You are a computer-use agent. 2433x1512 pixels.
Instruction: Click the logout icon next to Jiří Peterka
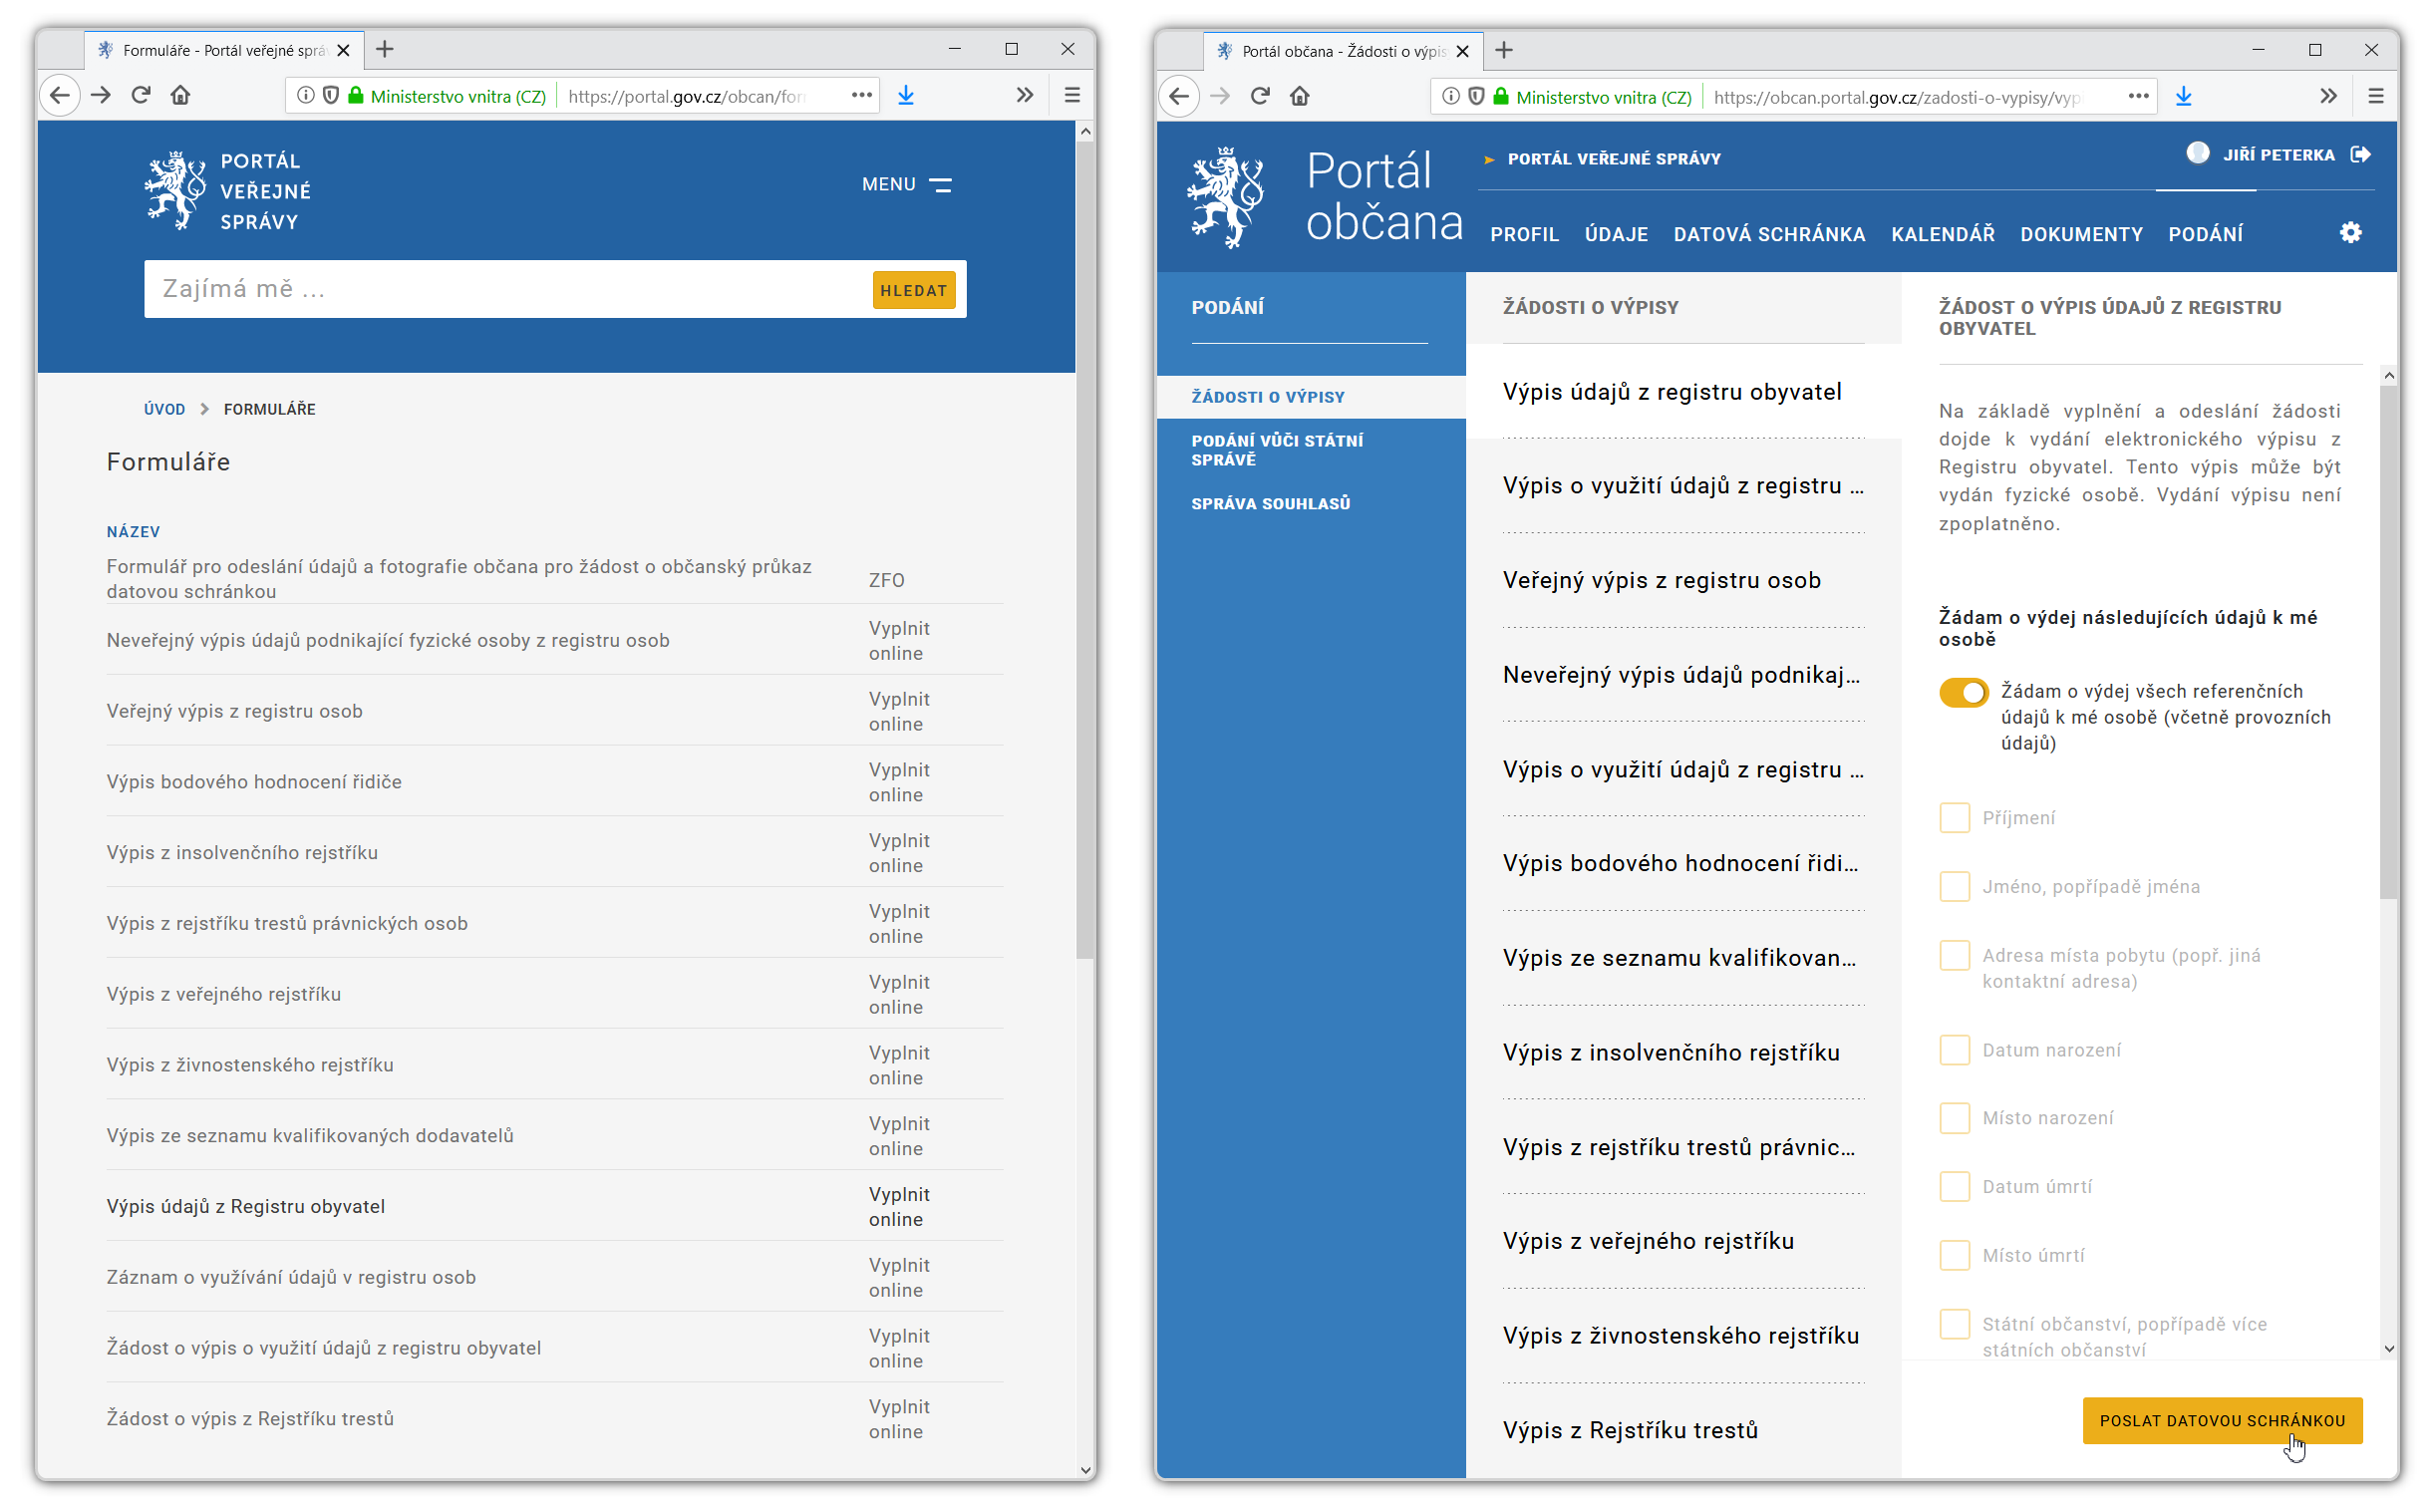pos(2360,154)
